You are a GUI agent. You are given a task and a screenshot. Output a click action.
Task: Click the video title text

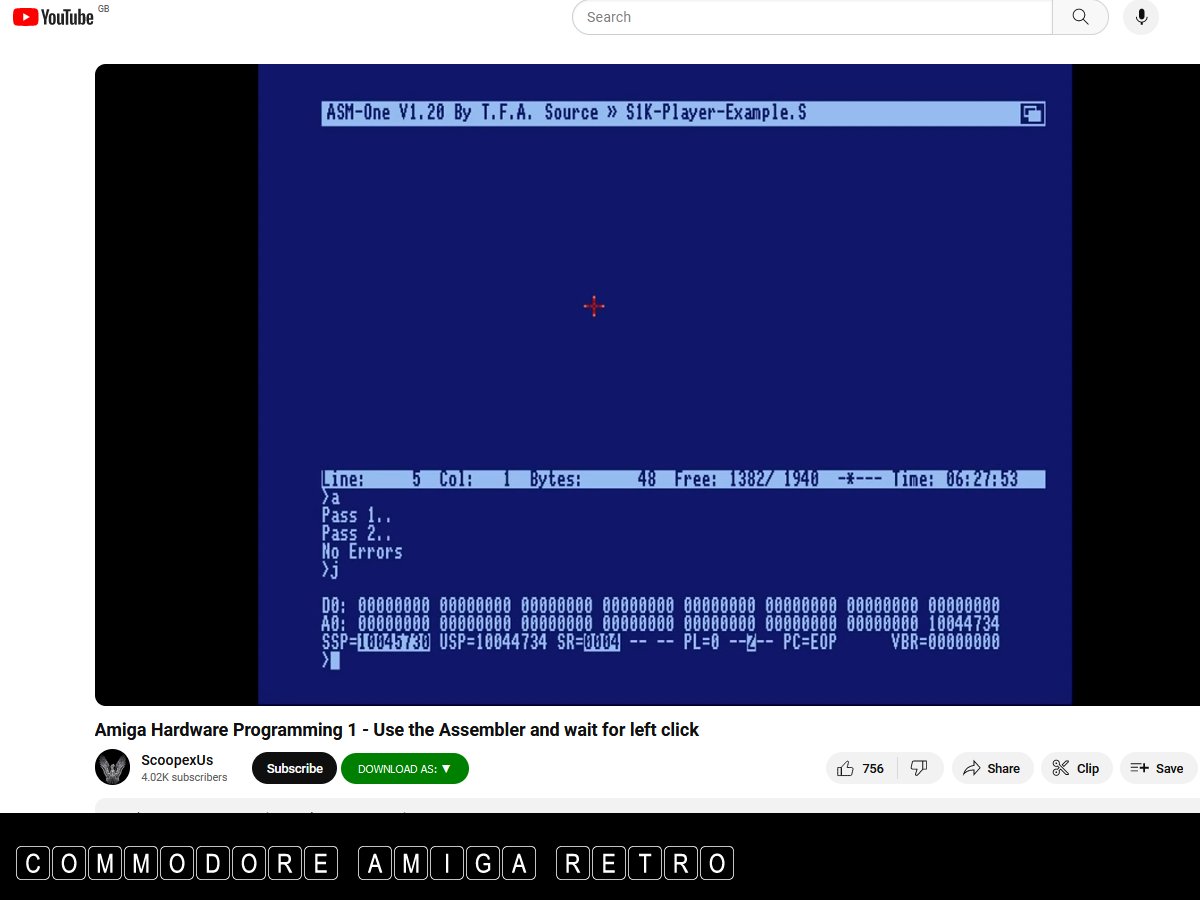397,730
